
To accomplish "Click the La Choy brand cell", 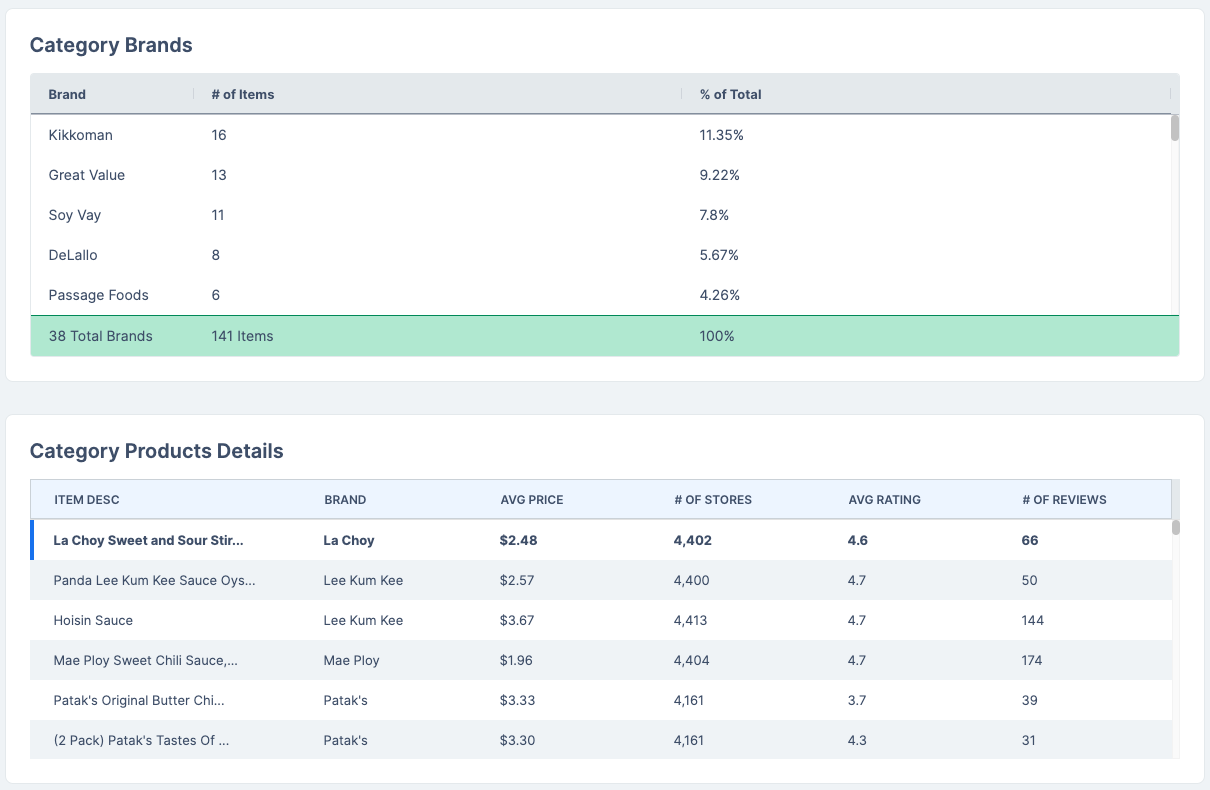I will [349, 540].
